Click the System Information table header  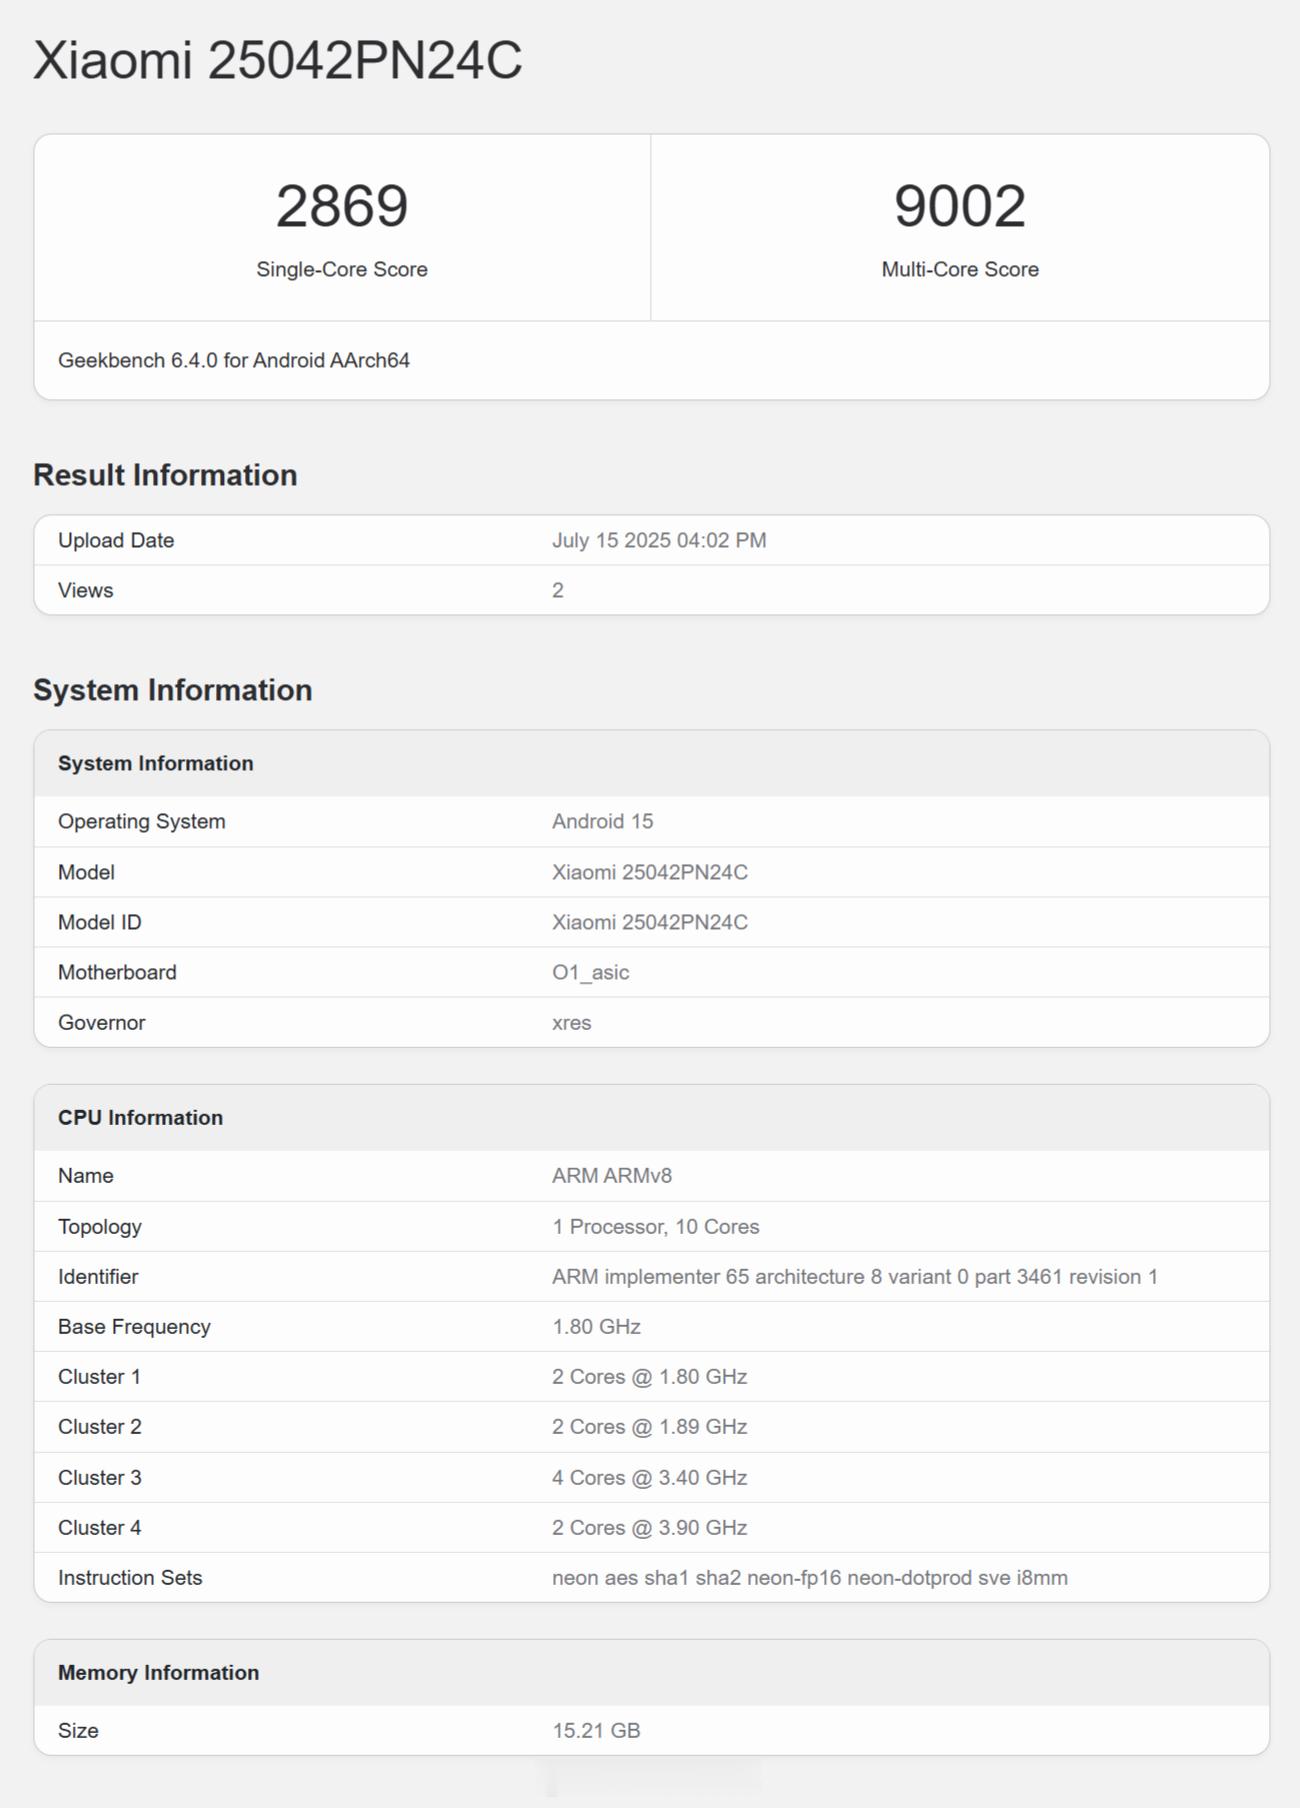[156, 763]
